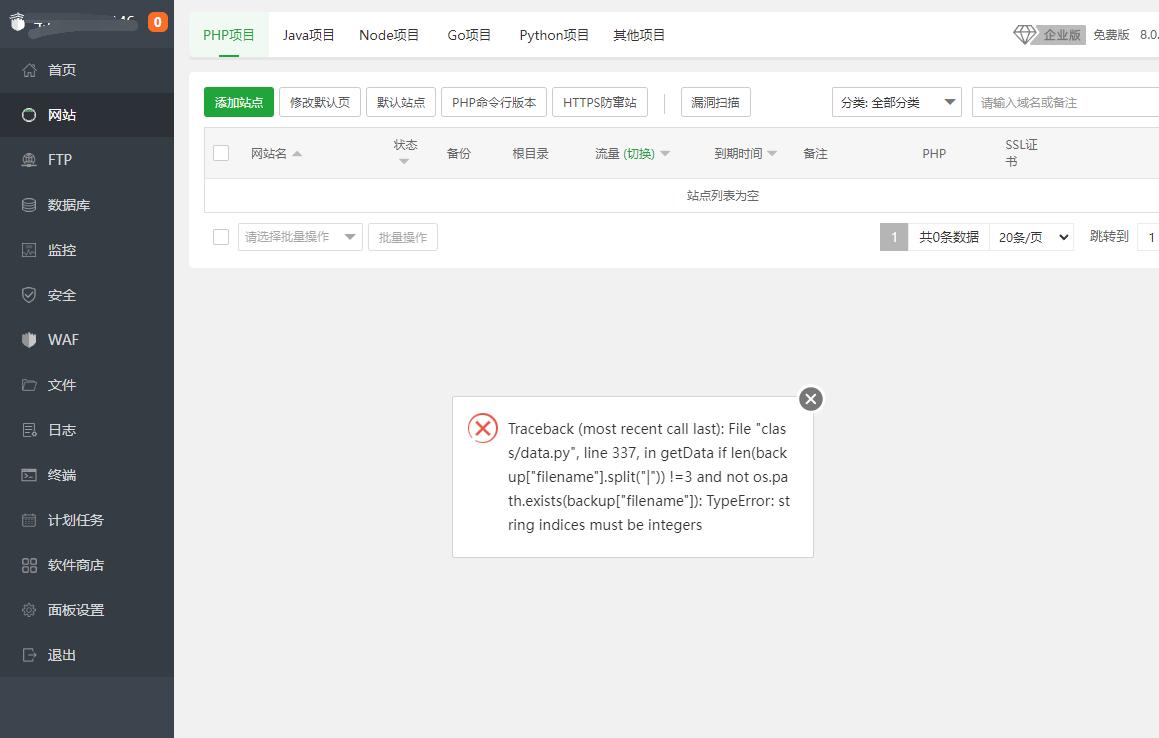Image resolution: width=1159 pixels, height=738 pixels.
Task: Open the FTP management section
Action: [58, 159]
